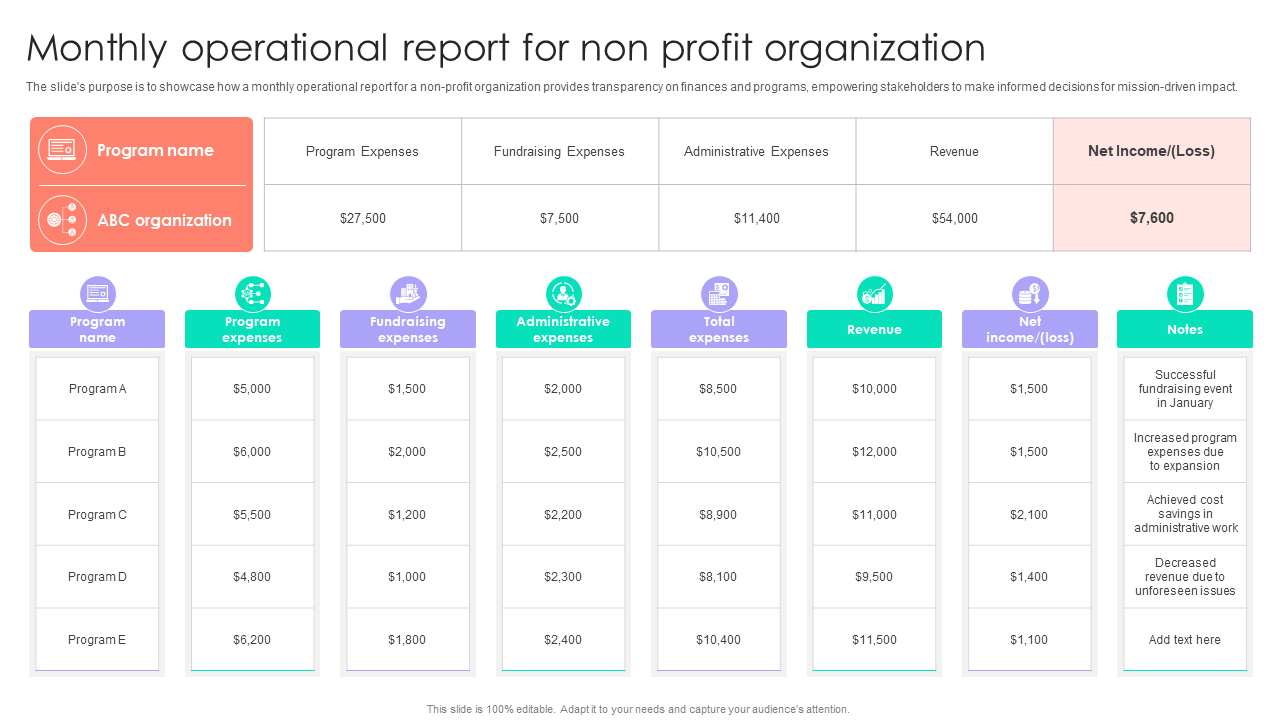1280x720 pixels.
Task: Click the organization chart icon beside ABC organization
Action: (62, 220)
